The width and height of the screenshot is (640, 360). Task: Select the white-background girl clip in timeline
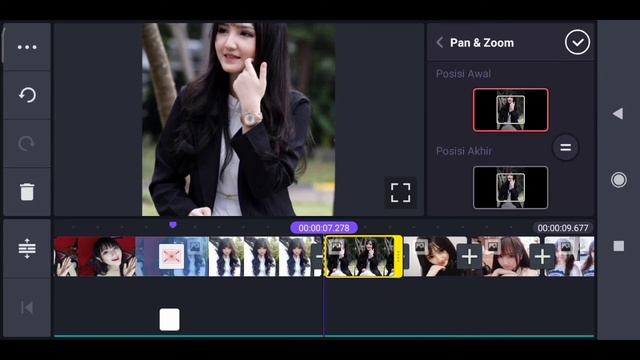tap(261, 257)
